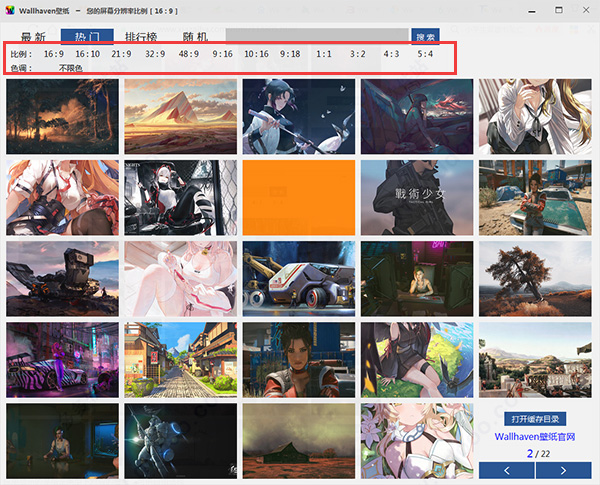Image resolution: width=600 pixels, height=485 pixels.
Task: Choose the 9:16 portrait ratio filter
Action: coord(222,54)
